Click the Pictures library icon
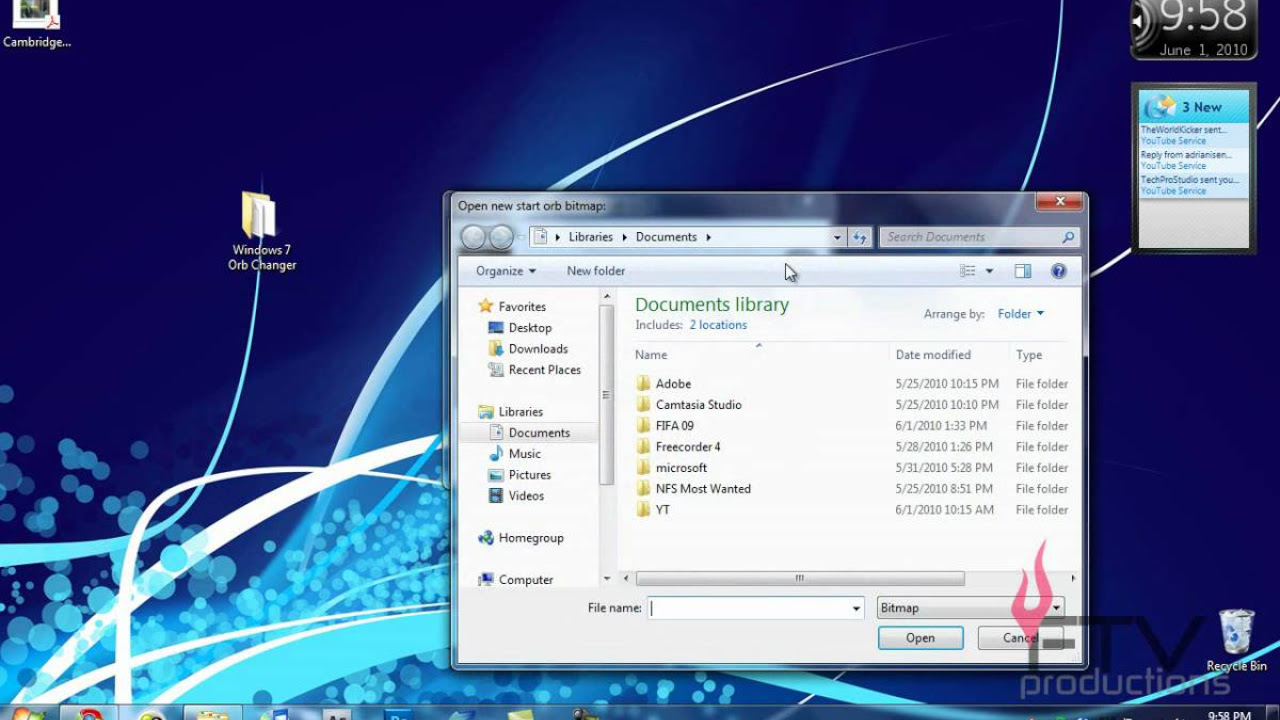The height and width of the screenshot is (720, 1280). point(496,475)
